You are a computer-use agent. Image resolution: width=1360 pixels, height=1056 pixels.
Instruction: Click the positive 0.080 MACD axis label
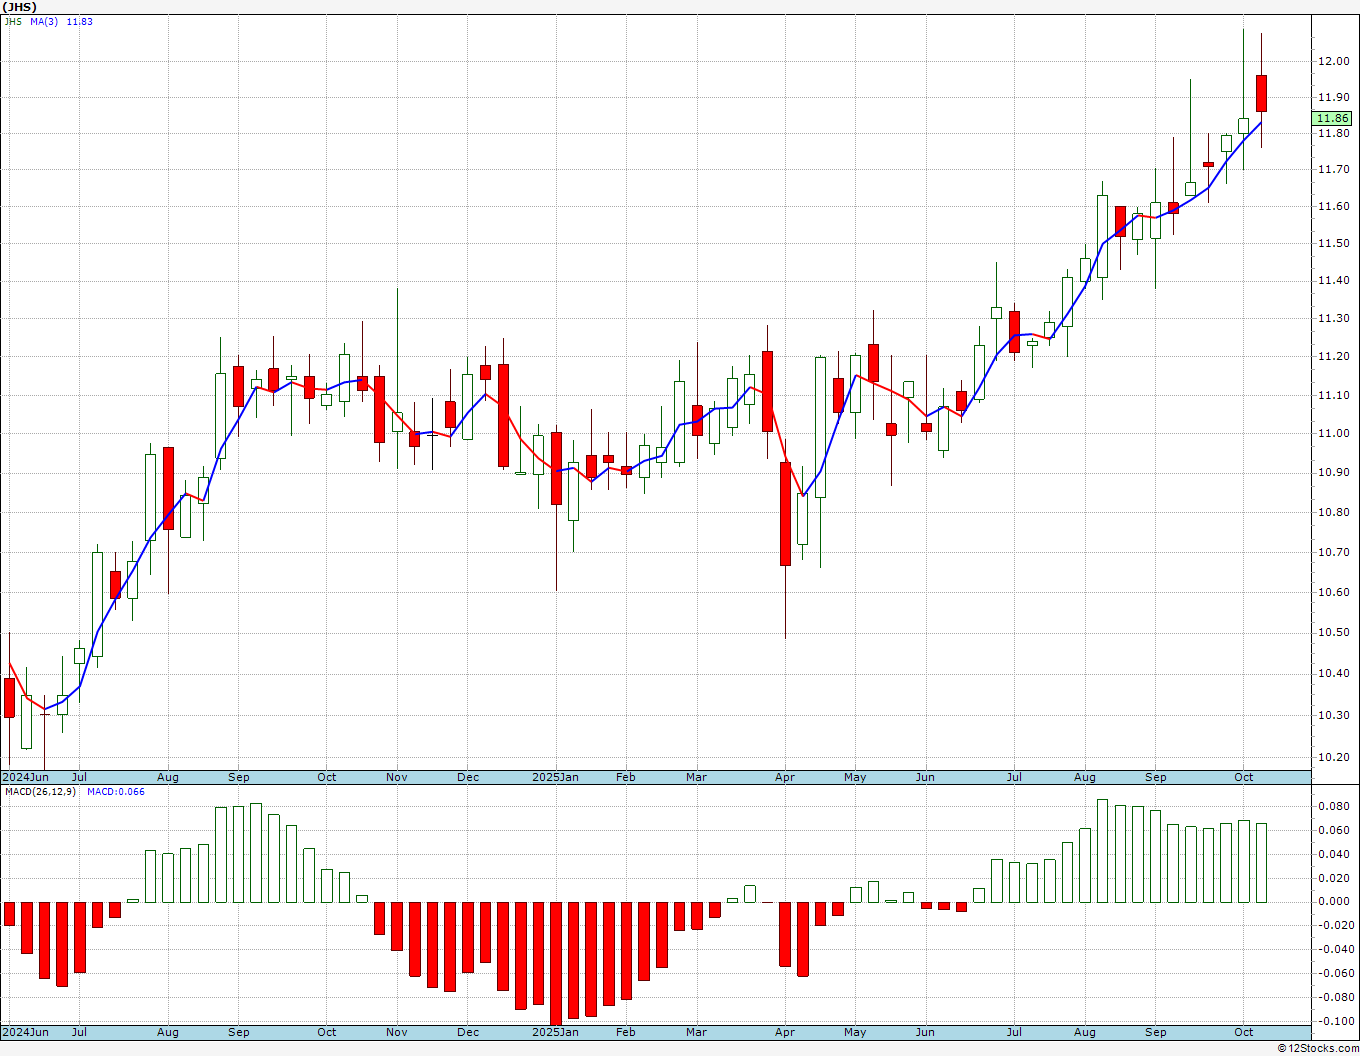1334,806
